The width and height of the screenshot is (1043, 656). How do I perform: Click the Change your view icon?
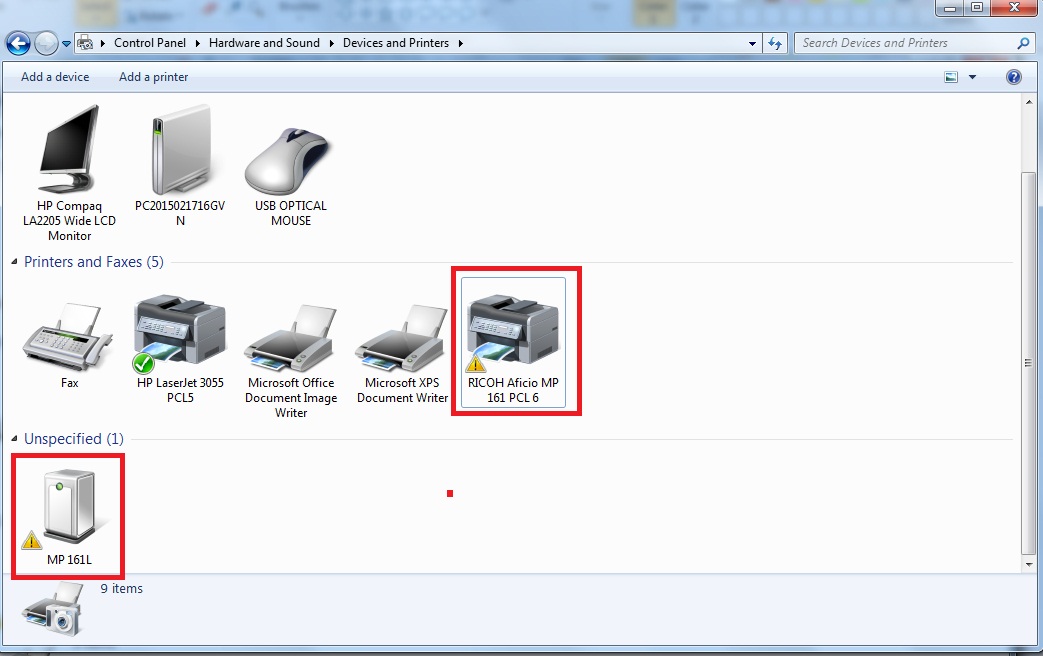click(951, 77)
